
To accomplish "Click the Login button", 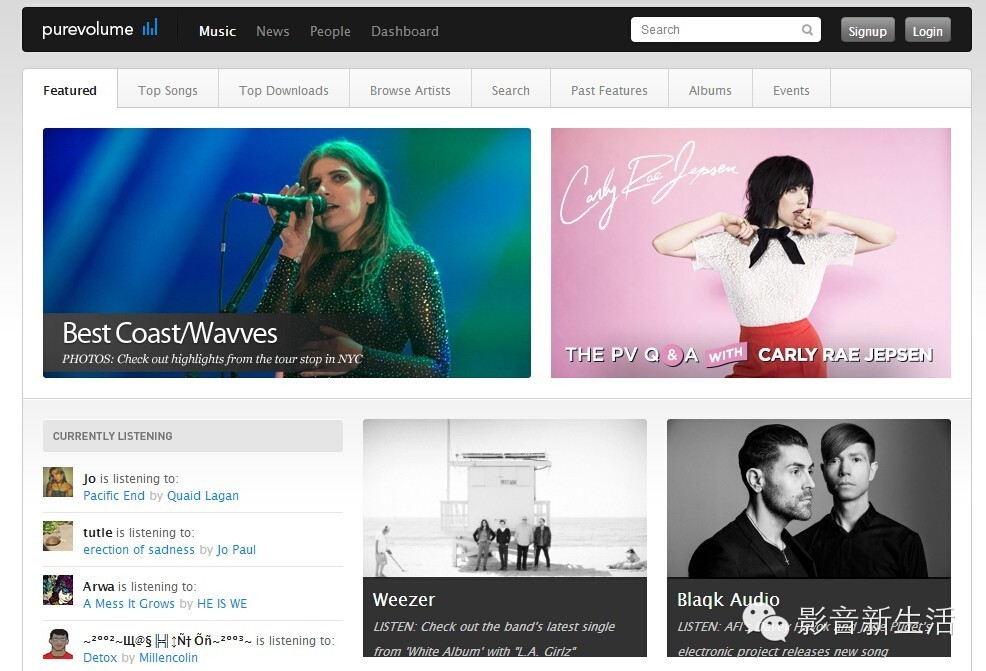I will tap(928, 30).
